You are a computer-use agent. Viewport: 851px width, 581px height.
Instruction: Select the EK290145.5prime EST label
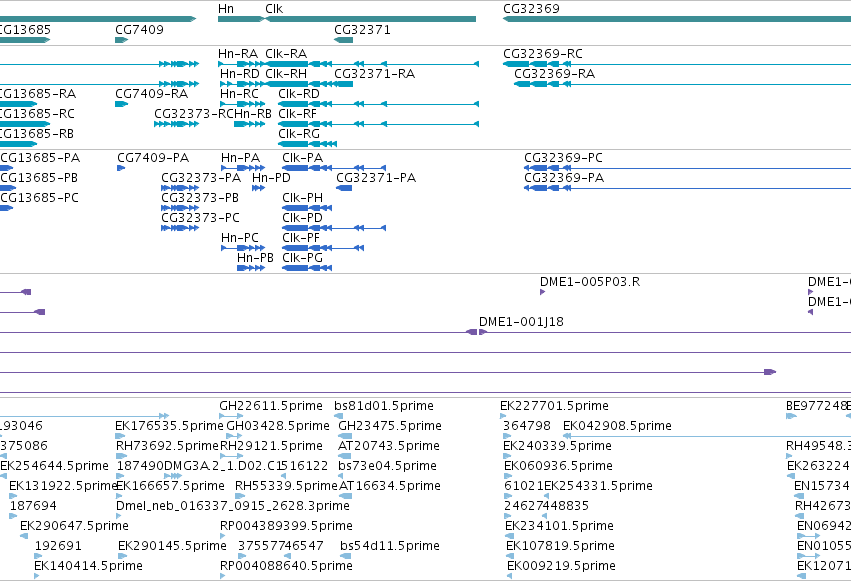click(x=172, y=547)
